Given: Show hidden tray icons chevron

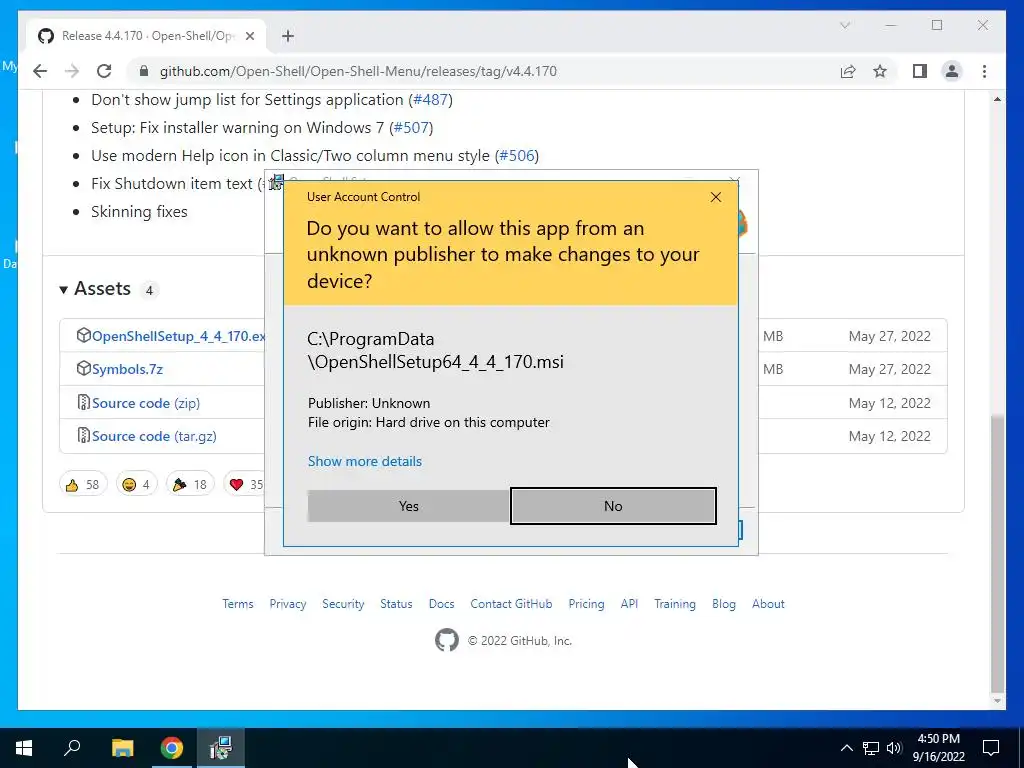Looking at the screenshot, I should tap(846, 748).
